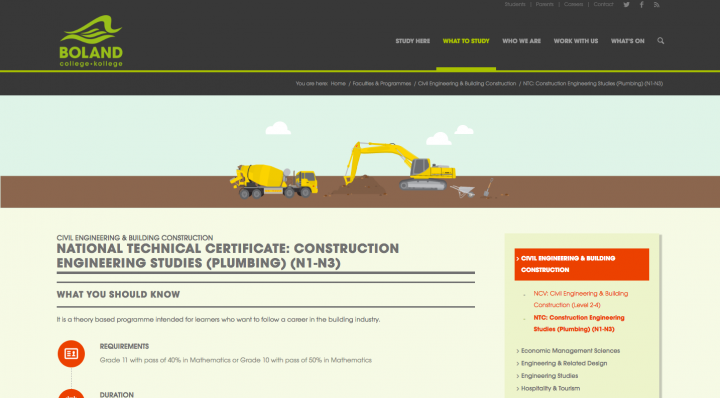The width and height of the screenshot is (720, 398).
Task: Go to the Parents link
Action: (x=545, y=5)
